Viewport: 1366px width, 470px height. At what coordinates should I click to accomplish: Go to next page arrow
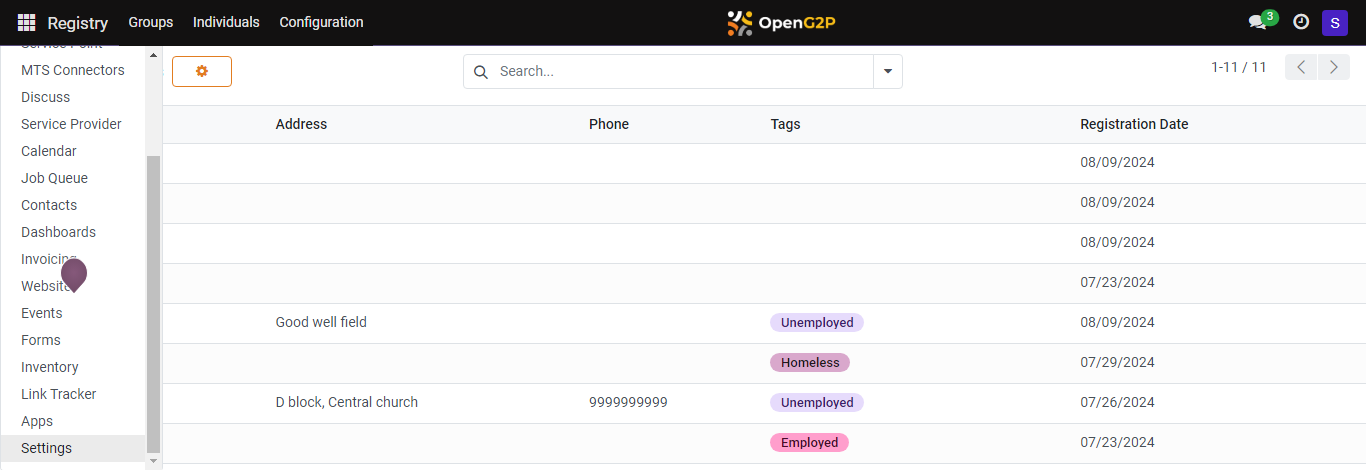coord(1334,67)
